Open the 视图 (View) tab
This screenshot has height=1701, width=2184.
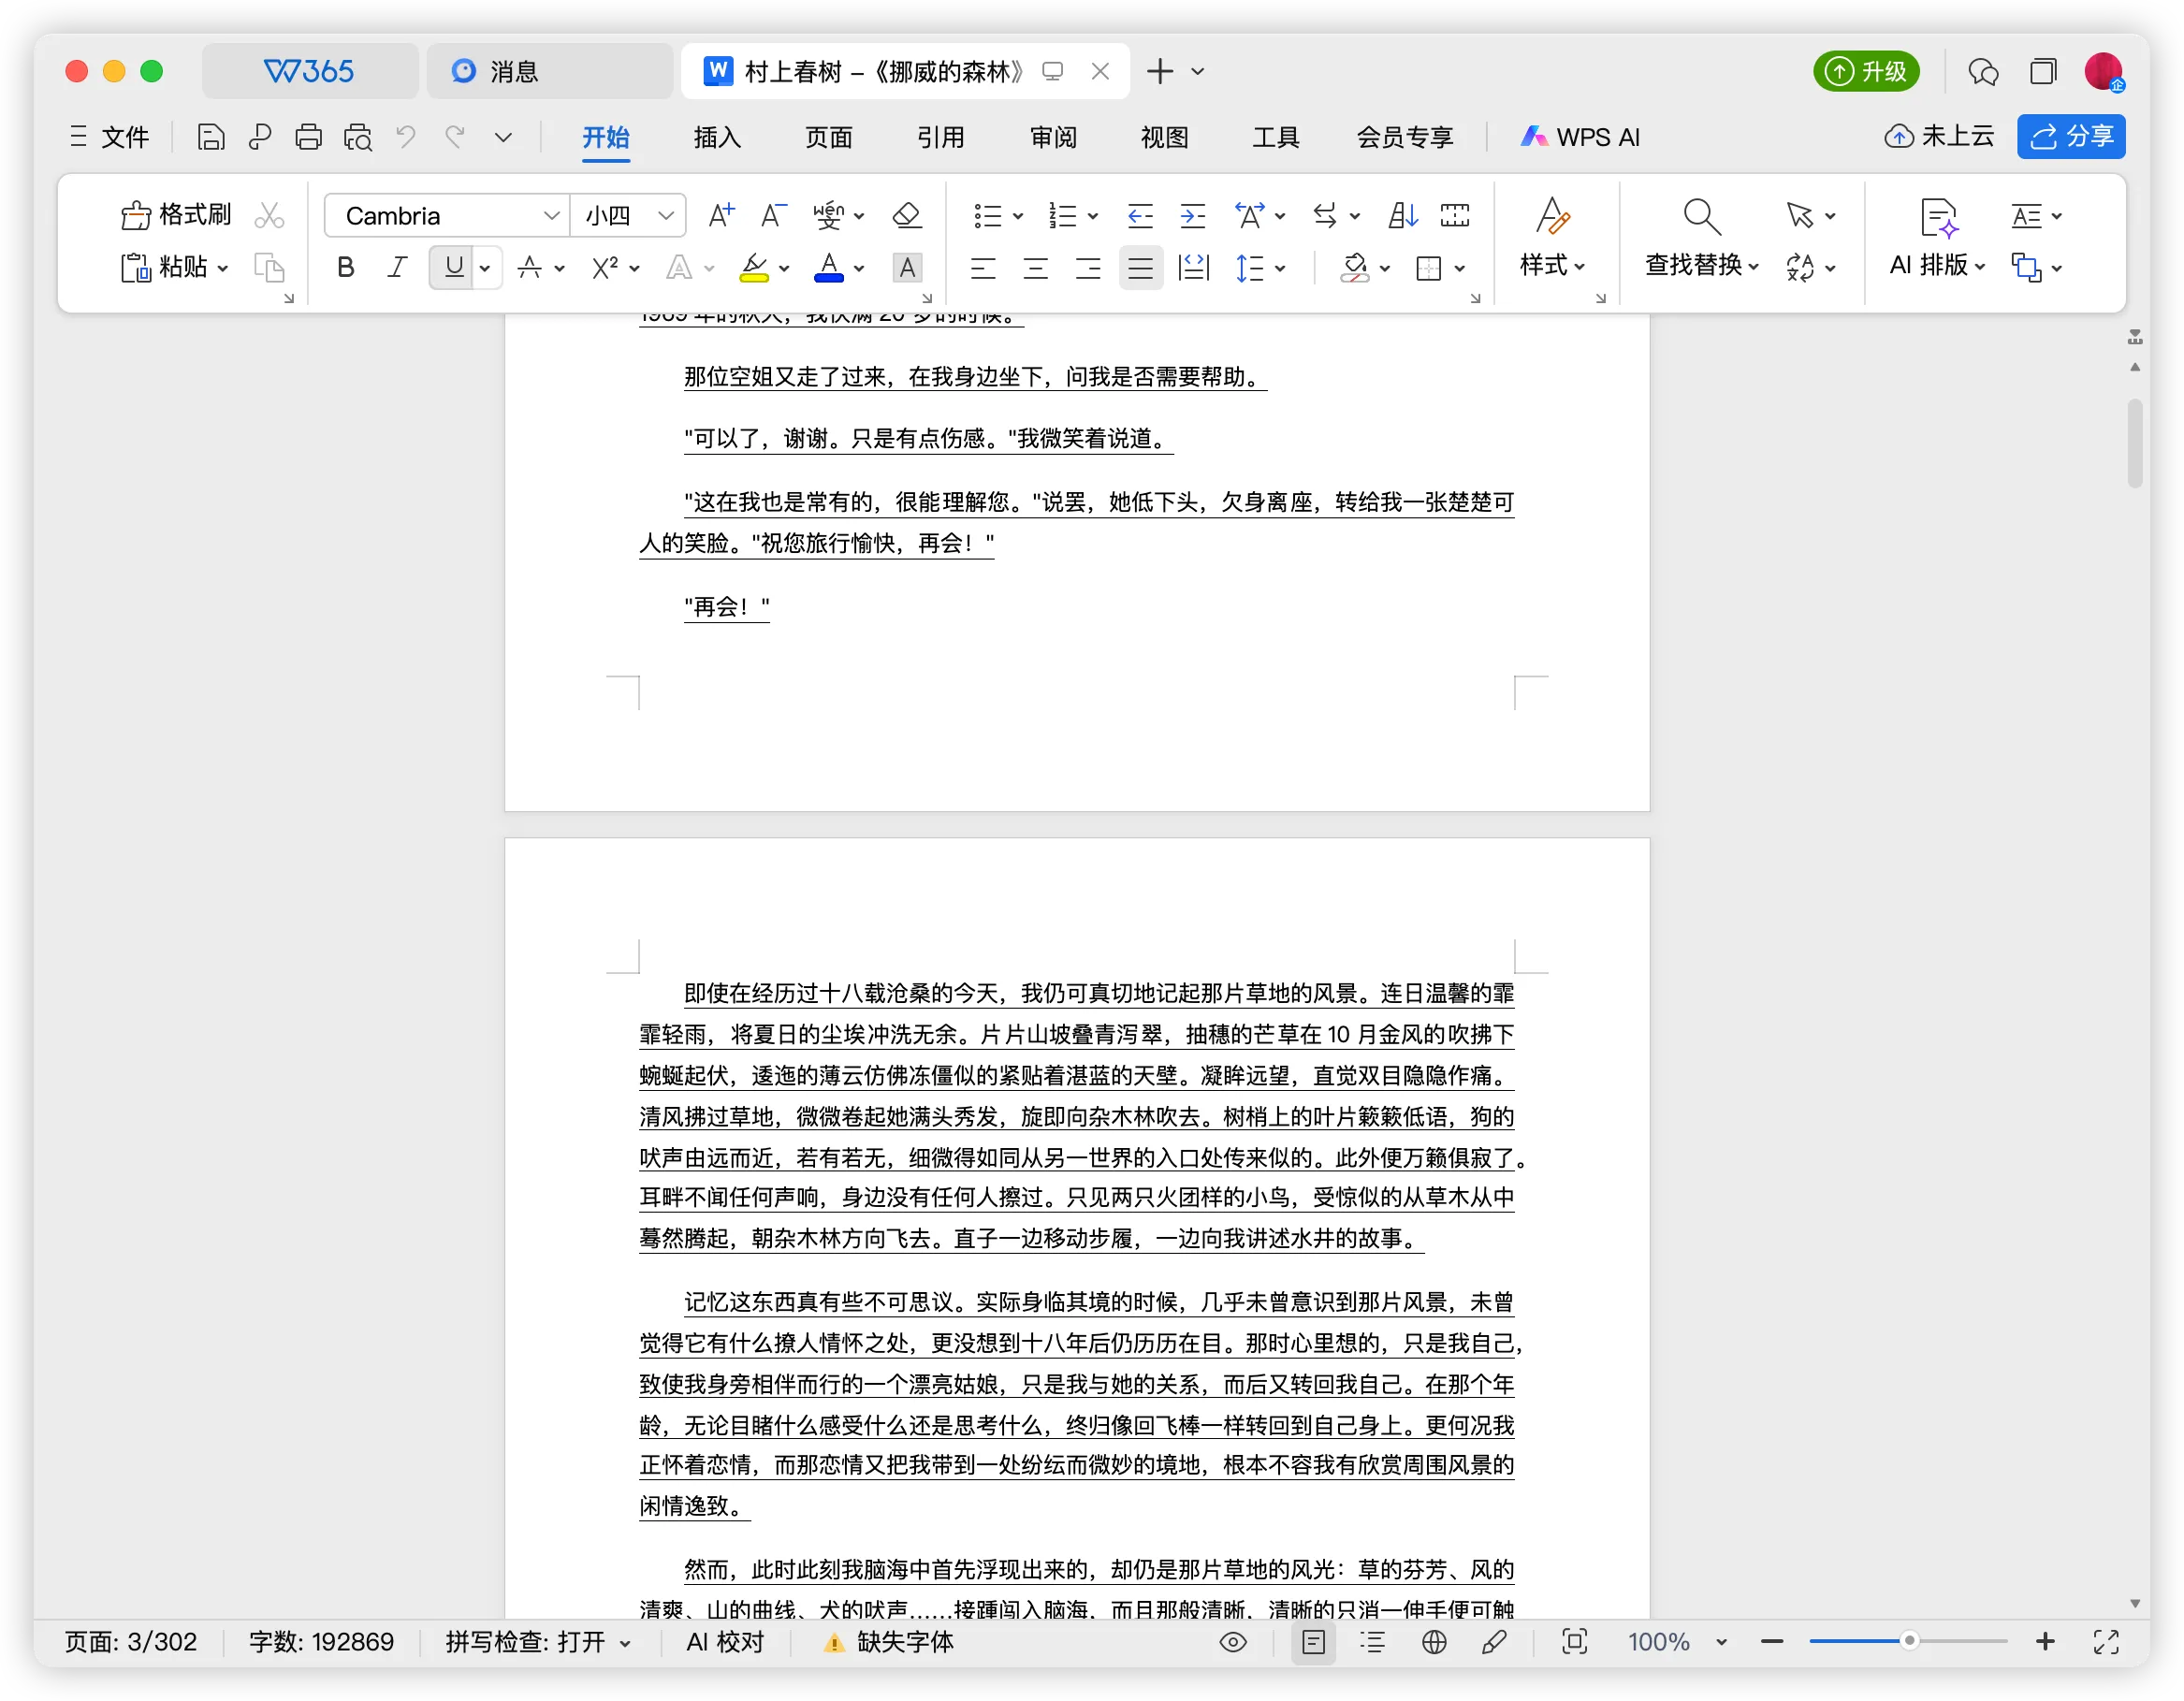coord(1165,137)
